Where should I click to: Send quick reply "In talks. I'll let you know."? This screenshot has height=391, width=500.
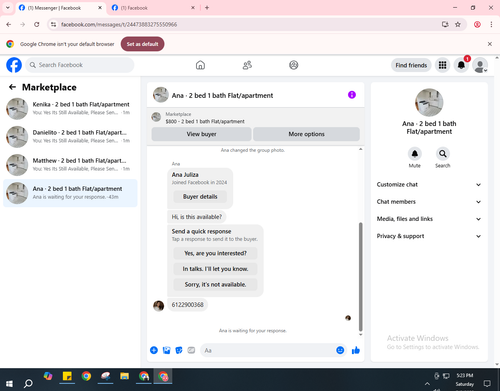pyautogui.click(x=215, y=269)
